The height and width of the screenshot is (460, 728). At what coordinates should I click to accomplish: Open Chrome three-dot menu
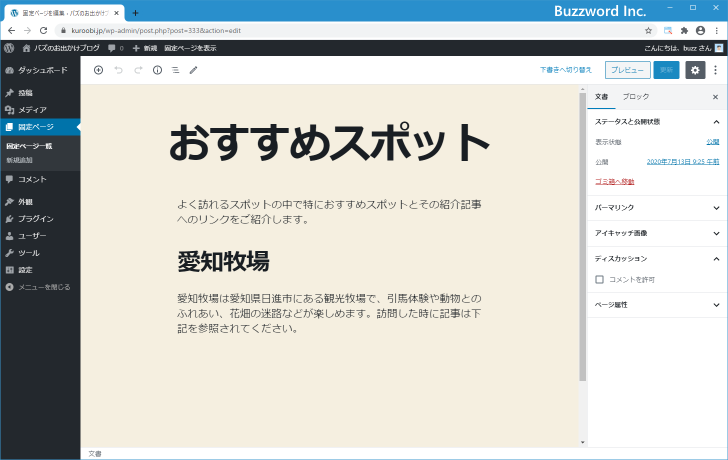click(717, 31)
